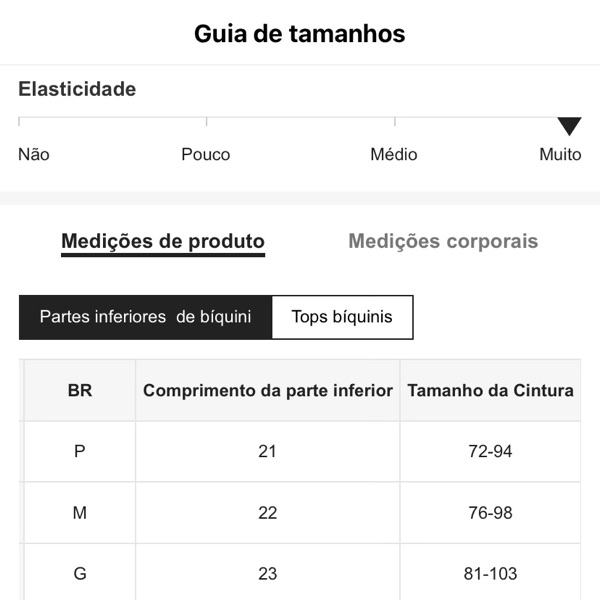This screenshot has height=600, width=600.
Task: Switch to Medições de produto tab
Action: (x=163, y=241)
